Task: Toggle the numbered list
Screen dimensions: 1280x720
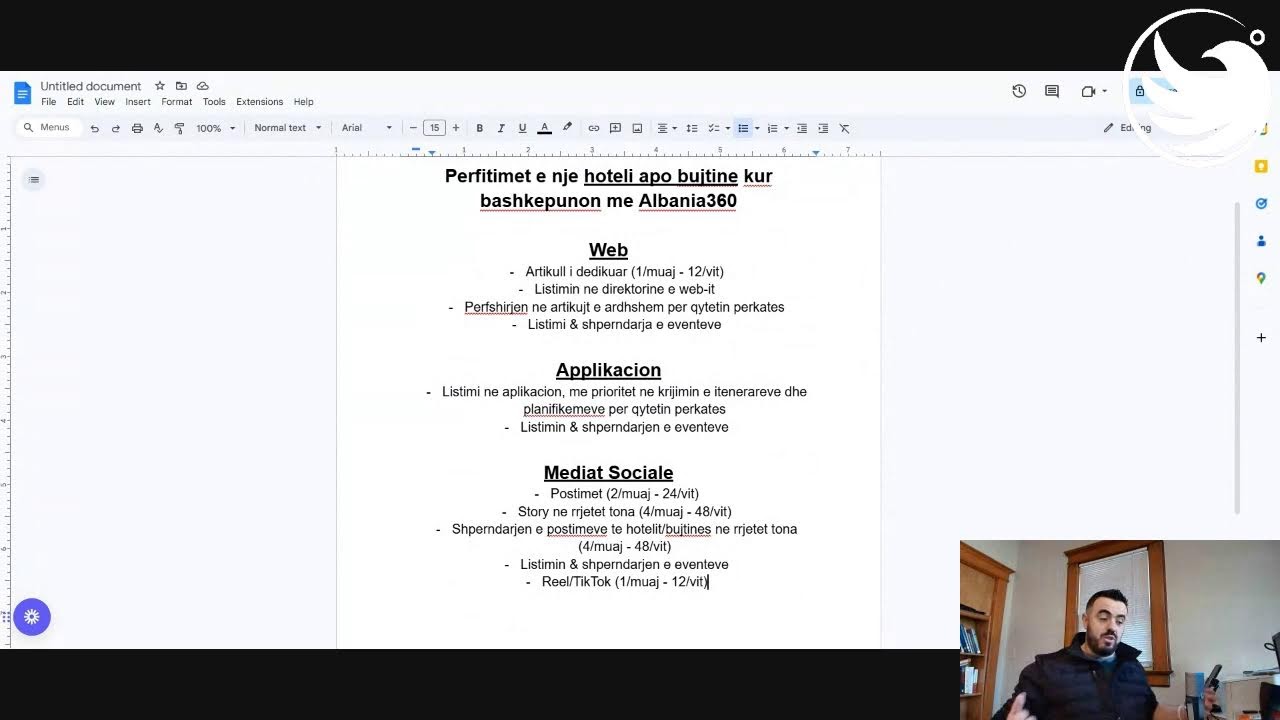Action: [x=772, y=128]
